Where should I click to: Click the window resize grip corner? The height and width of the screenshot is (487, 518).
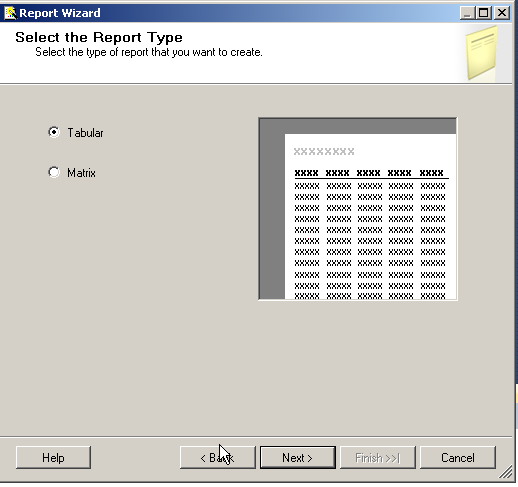(506, 472)
